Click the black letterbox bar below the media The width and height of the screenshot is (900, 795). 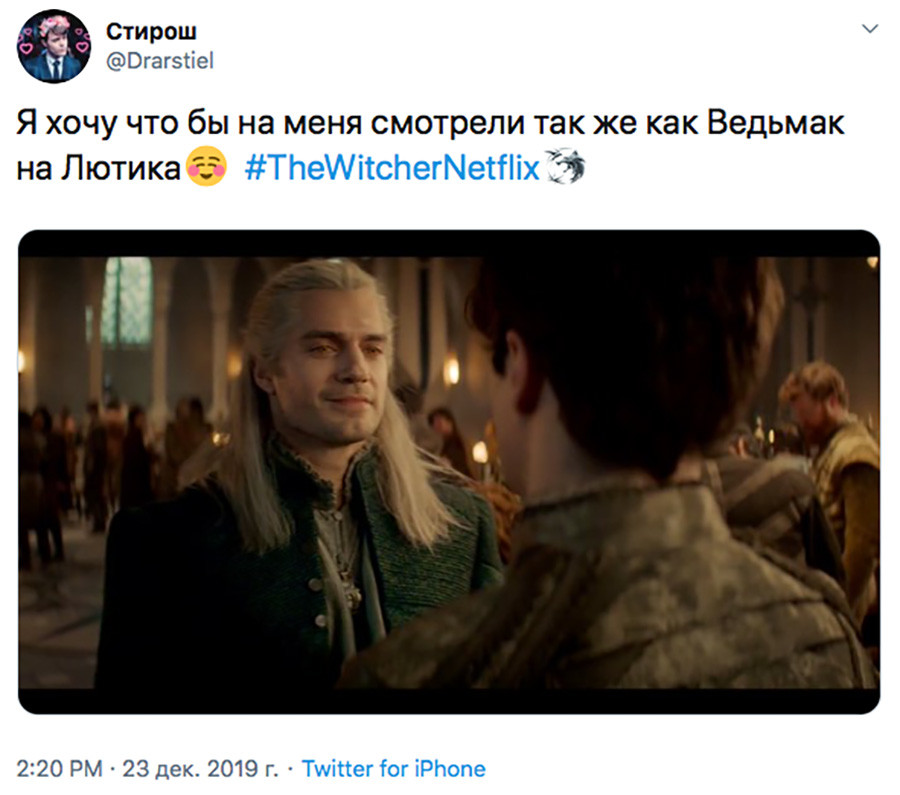coord(449,701)
